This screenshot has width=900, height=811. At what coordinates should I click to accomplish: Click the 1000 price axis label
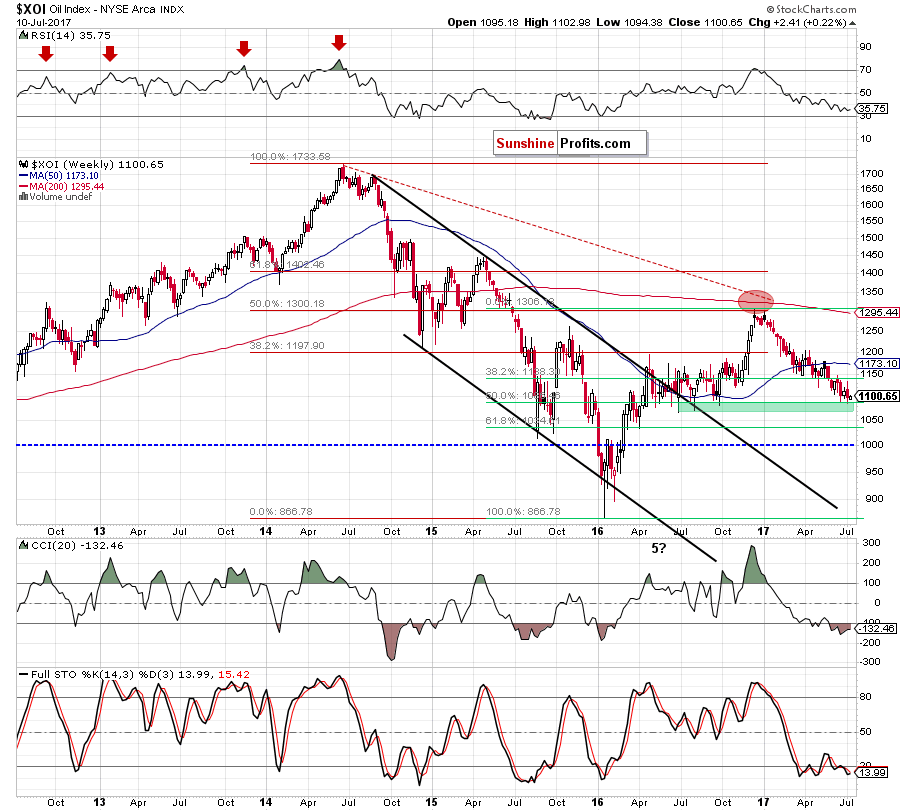(872, 445)
